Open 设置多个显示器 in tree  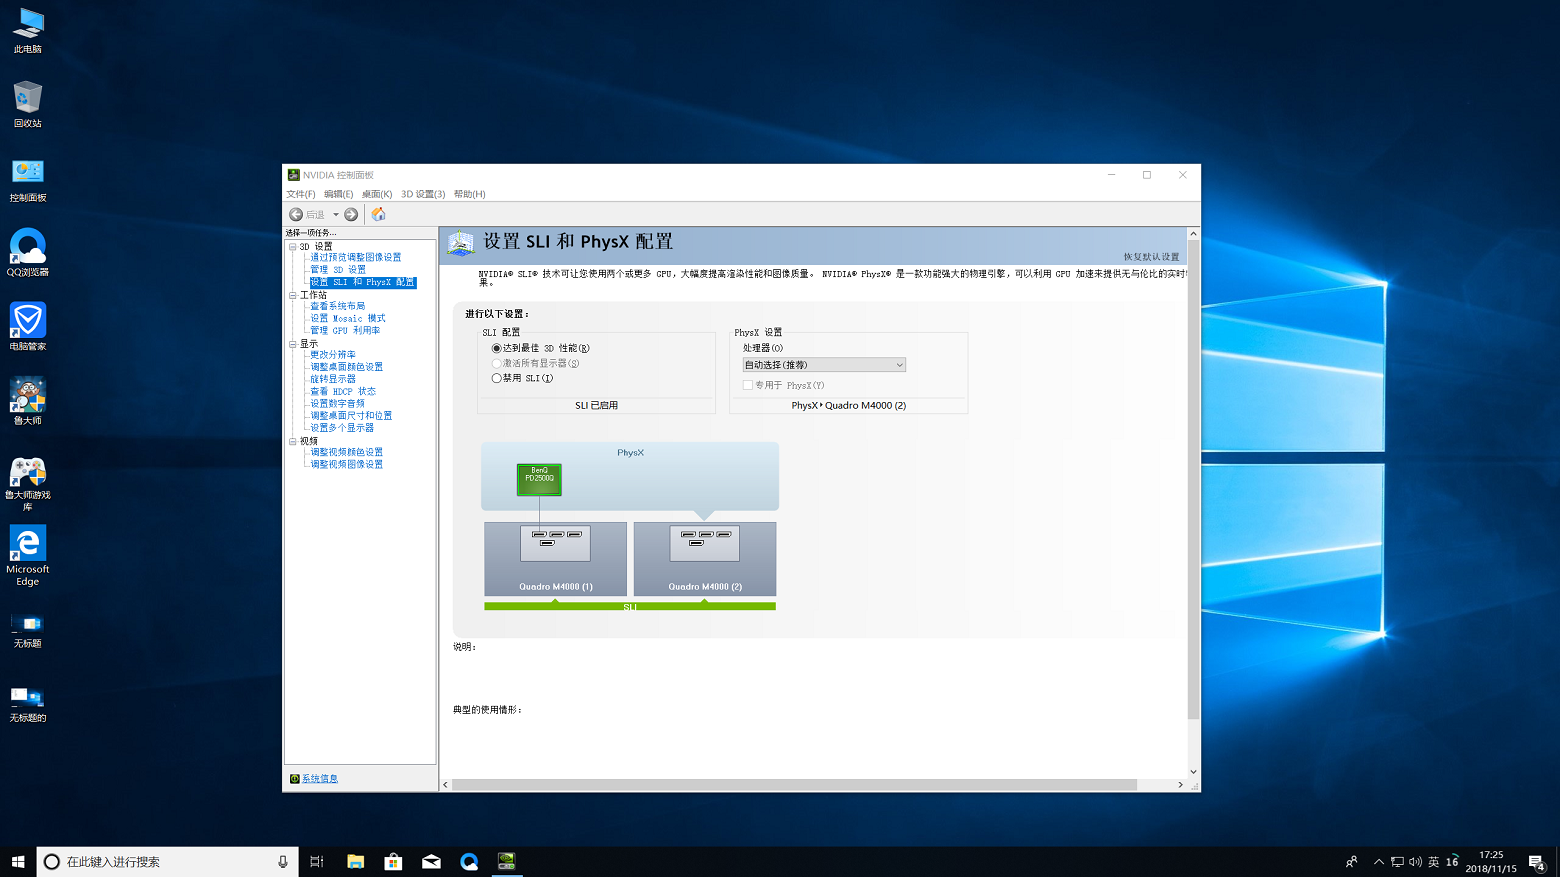click(342, 427)
